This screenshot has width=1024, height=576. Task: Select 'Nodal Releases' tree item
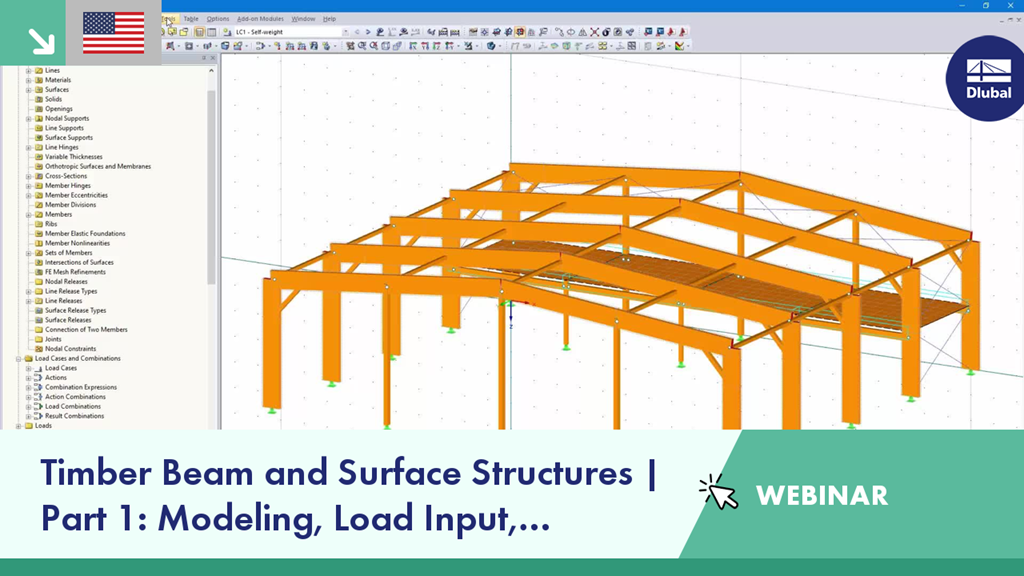(x=66, y=281)
